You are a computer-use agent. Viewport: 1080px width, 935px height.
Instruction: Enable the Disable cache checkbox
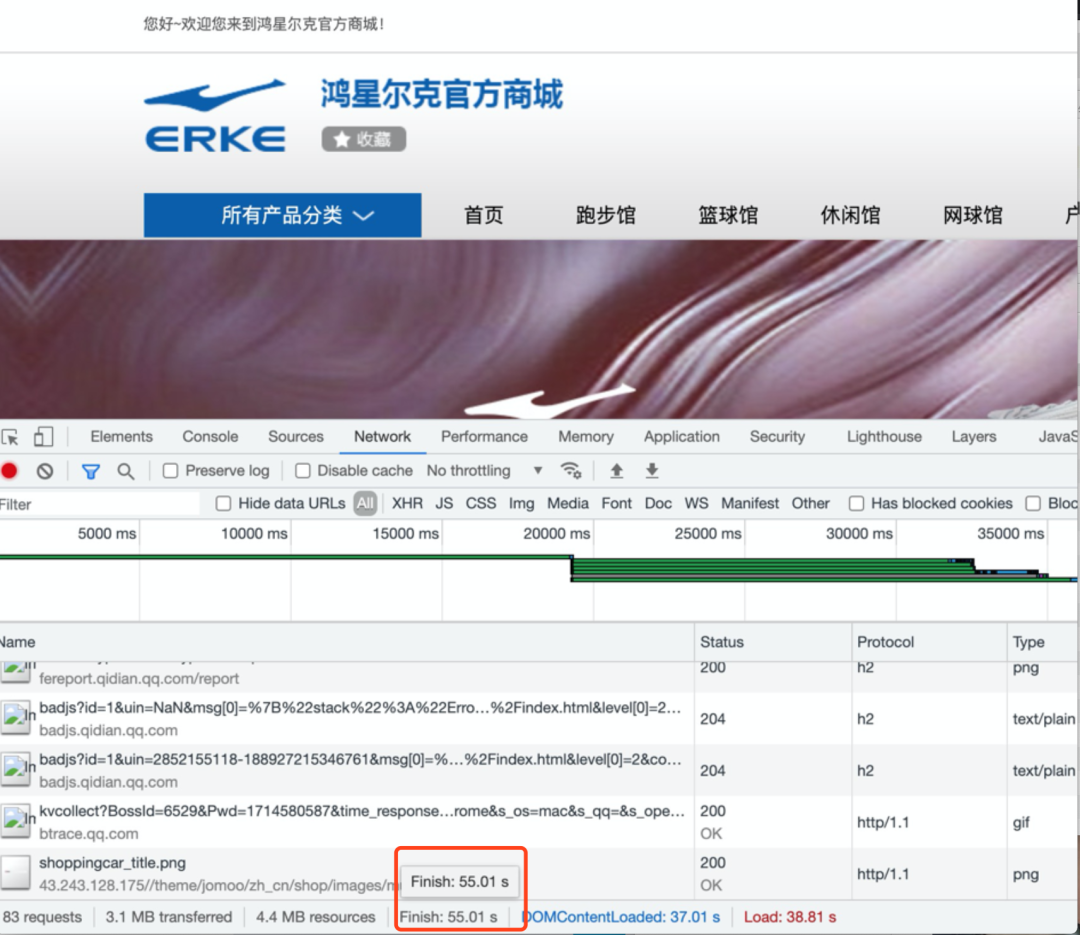[302, 471]
